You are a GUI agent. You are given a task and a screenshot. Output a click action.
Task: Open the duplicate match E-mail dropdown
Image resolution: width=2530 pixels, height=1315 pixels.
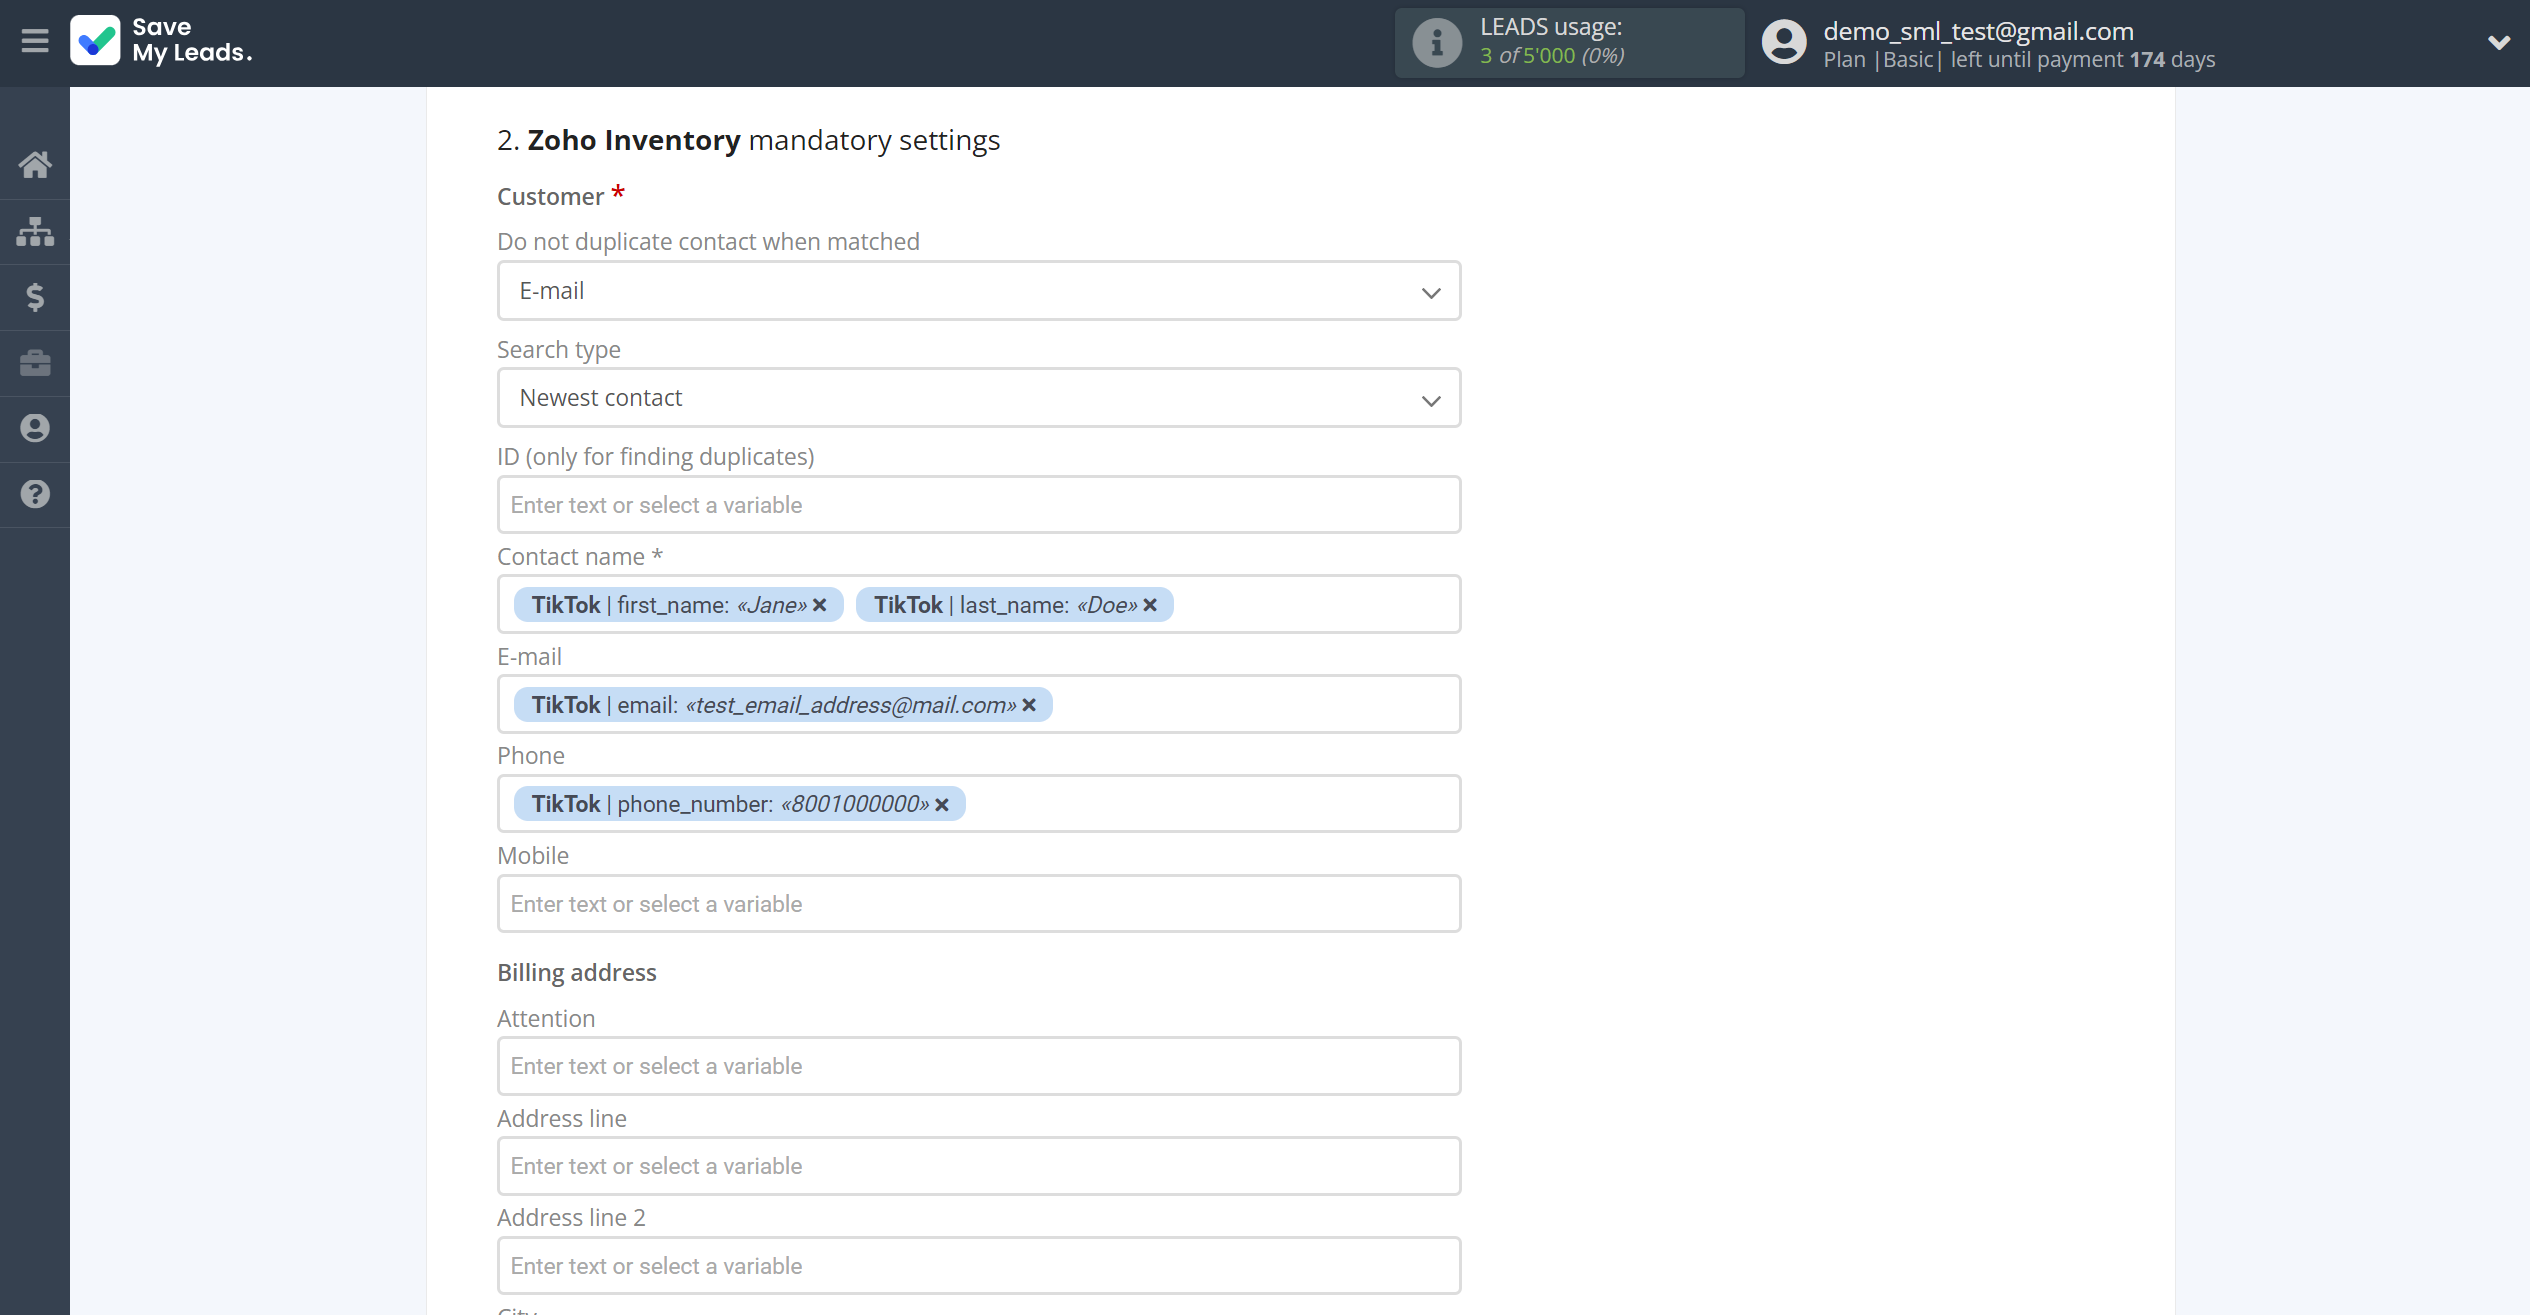[979, 291]
